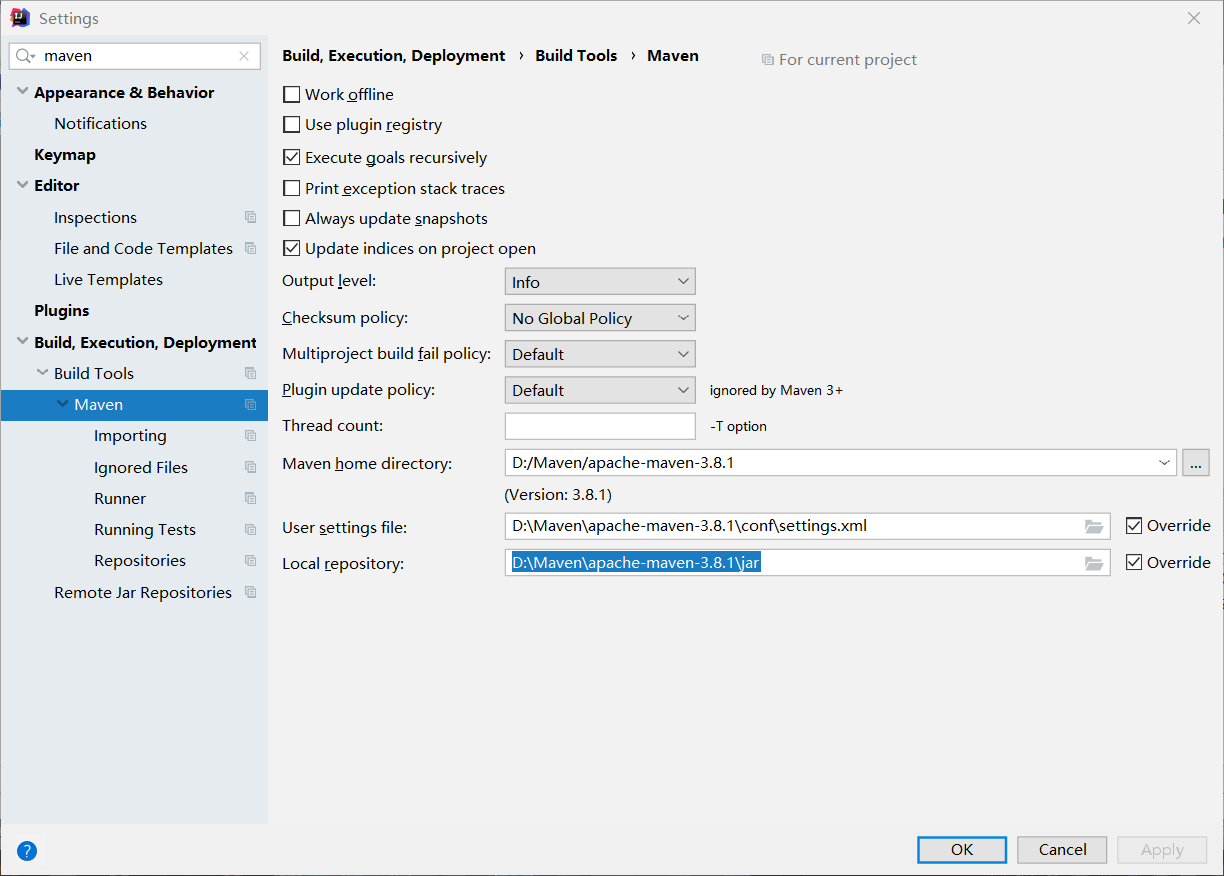1224x876 pixels.
Task: Uncheck Override for User settings file
Action: click(x=1134, y=526)
